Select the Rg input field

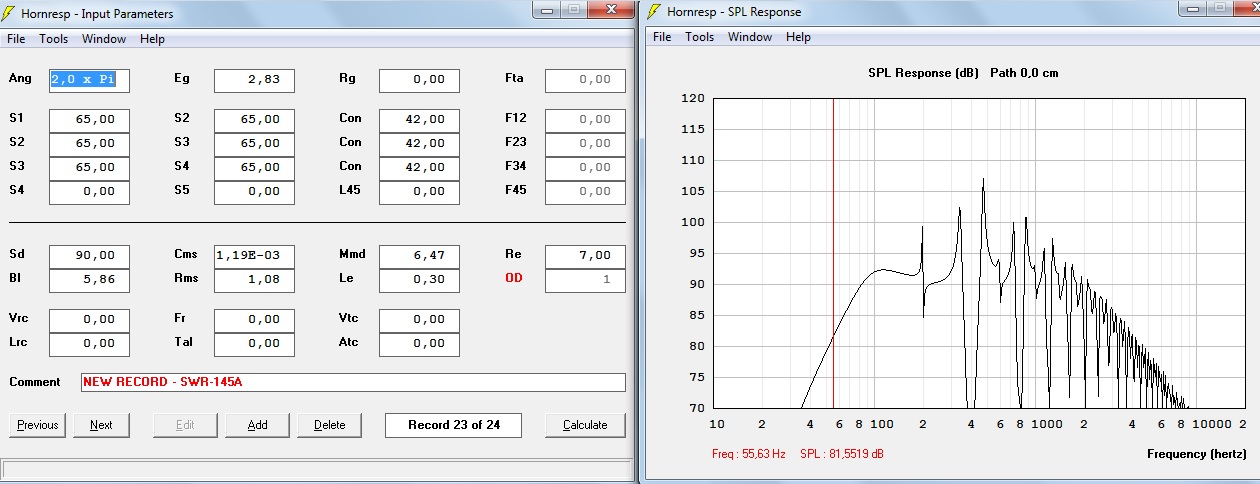tap(419, 80)
